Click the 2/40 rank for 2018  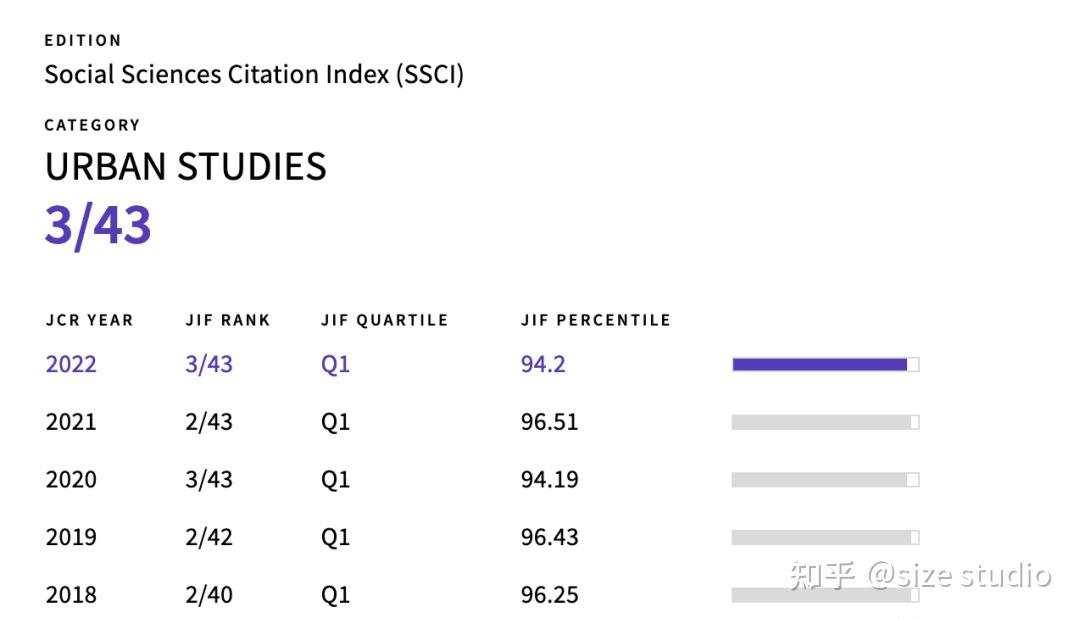[x=209, y=595]
